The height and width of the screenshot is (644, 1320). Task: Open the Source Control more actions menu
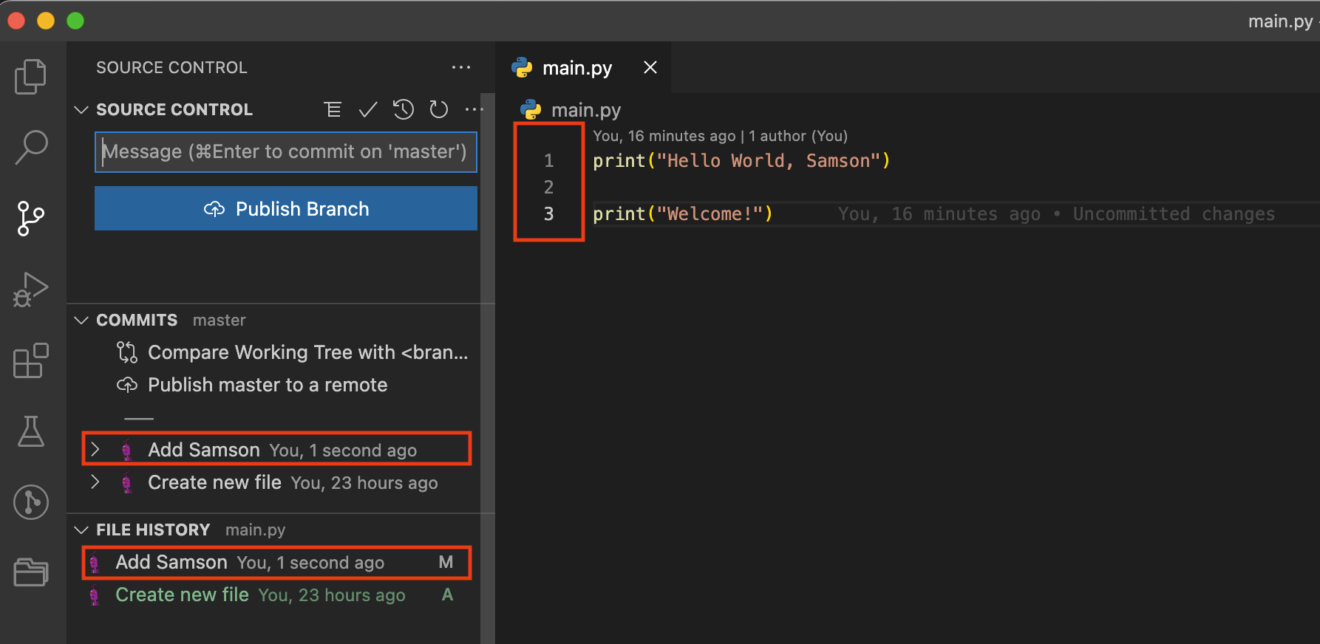pos(474,109)
